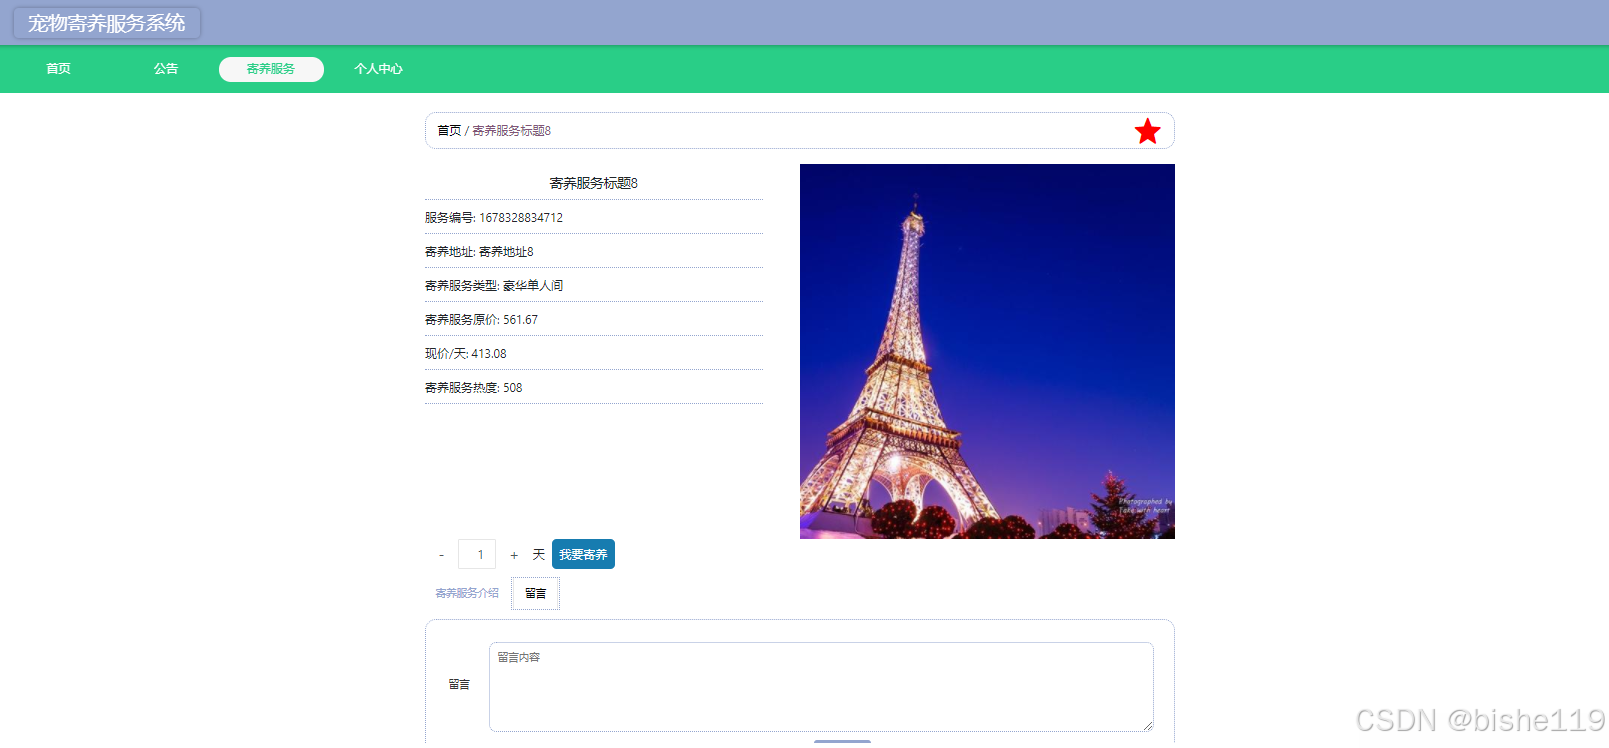Switch to the 留言 tab

click(x=536, y=593)
